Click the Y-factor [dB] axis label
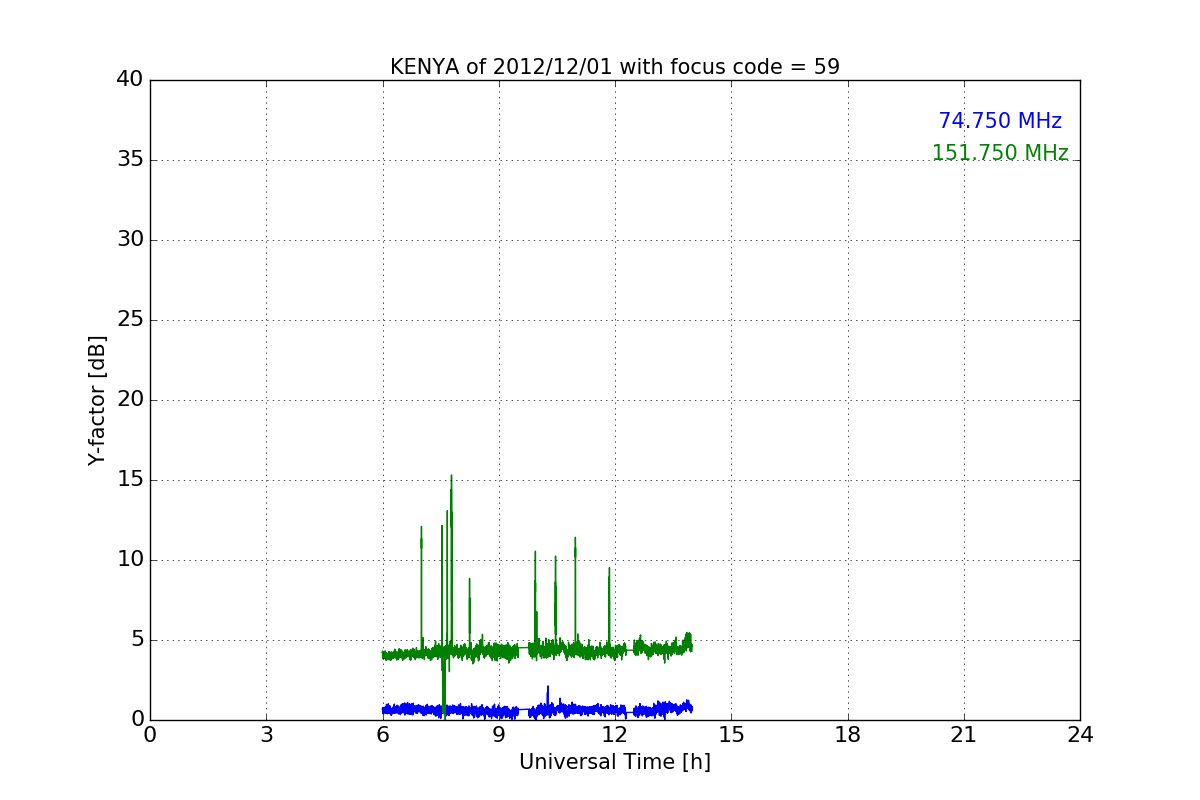This screenshot has height=800, width=1200. click(97, 400)
